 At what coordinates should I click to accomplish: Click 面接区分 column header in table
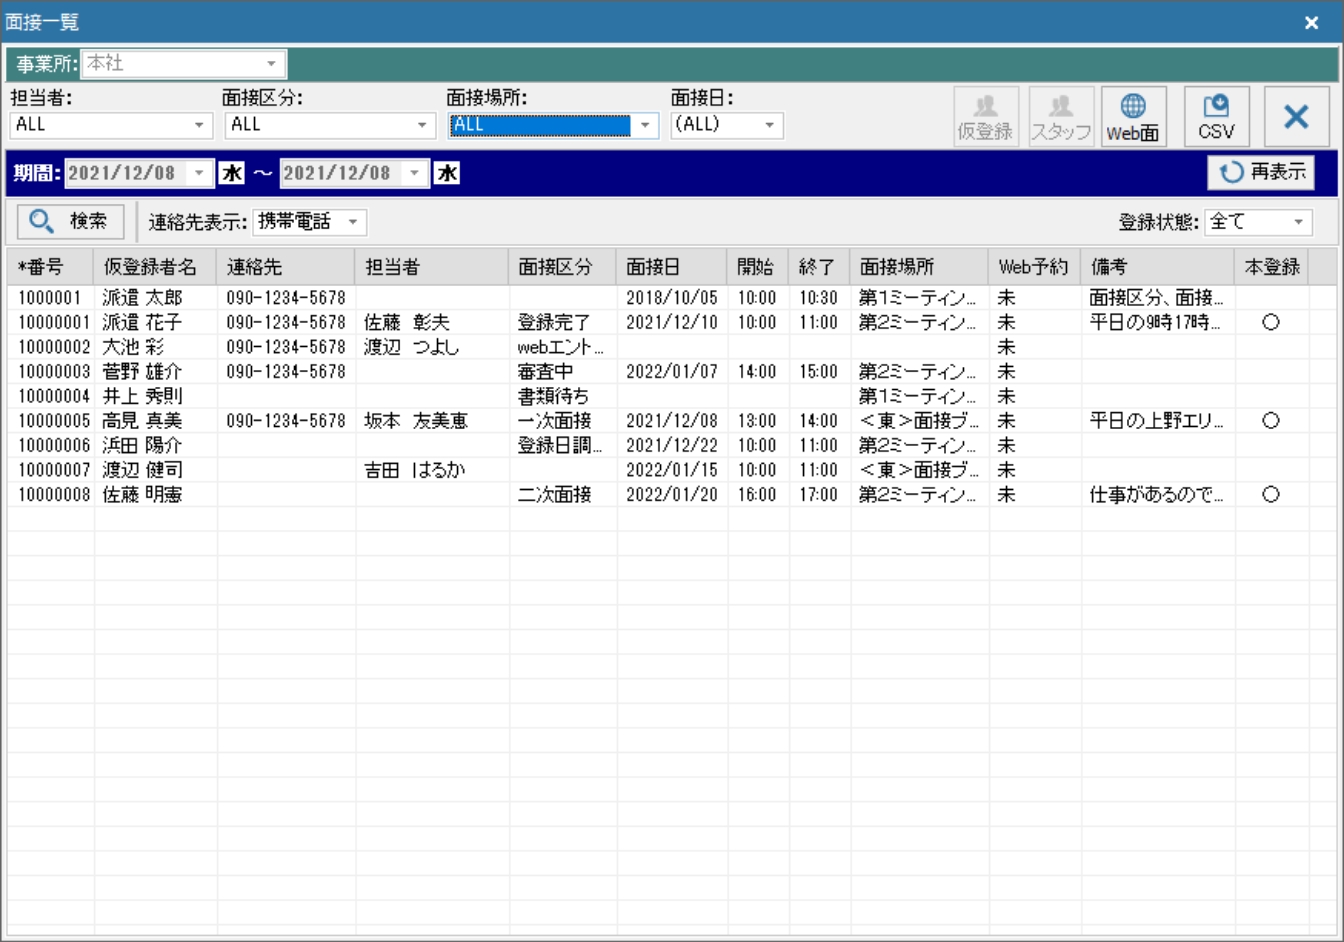[x=562, y=267]
